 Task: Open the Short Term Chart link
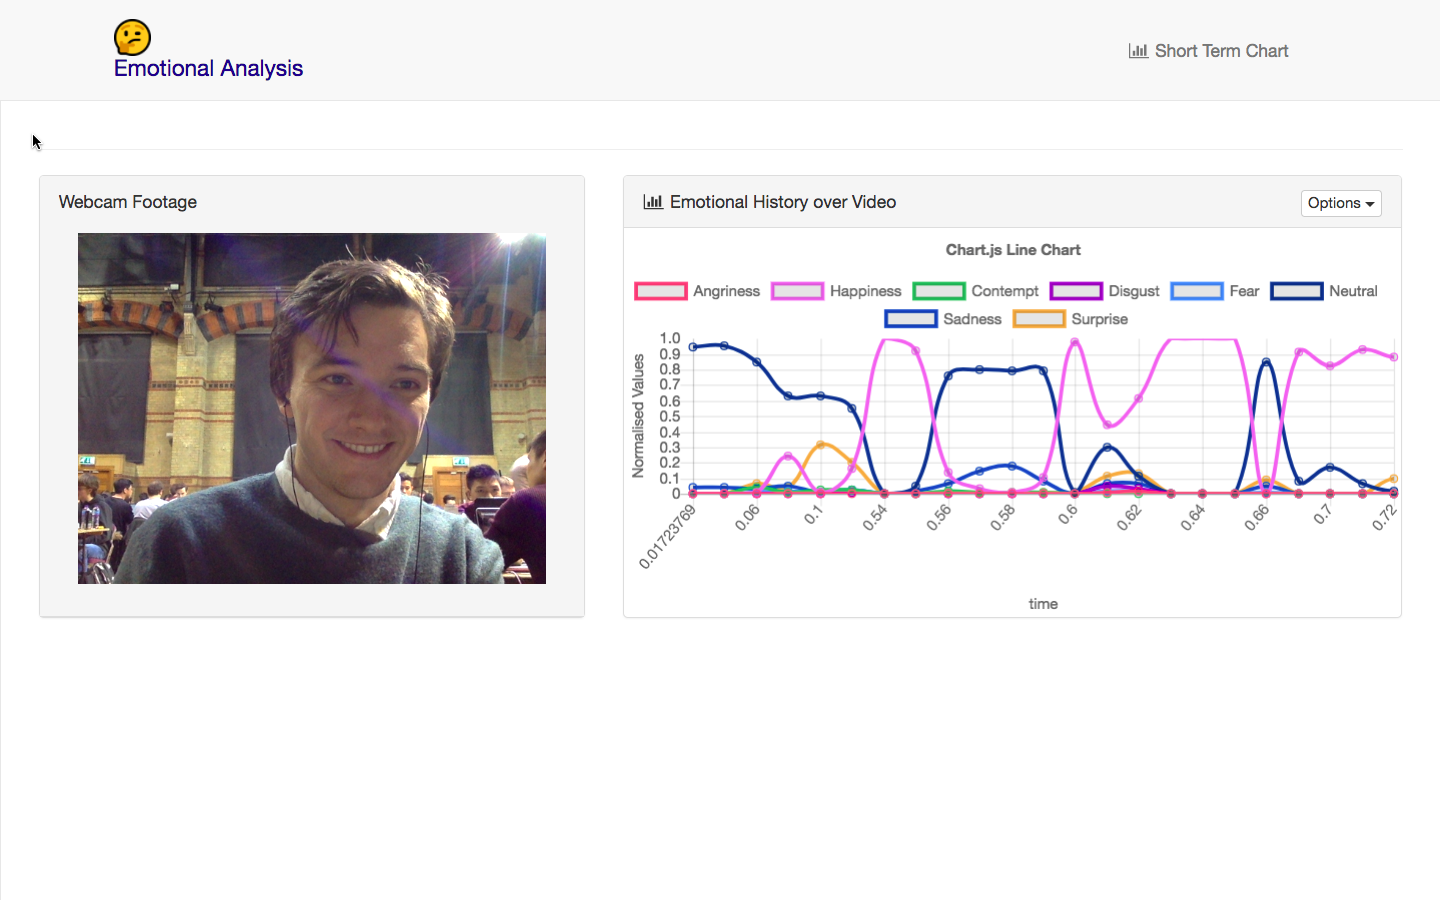pos(1208,51)
